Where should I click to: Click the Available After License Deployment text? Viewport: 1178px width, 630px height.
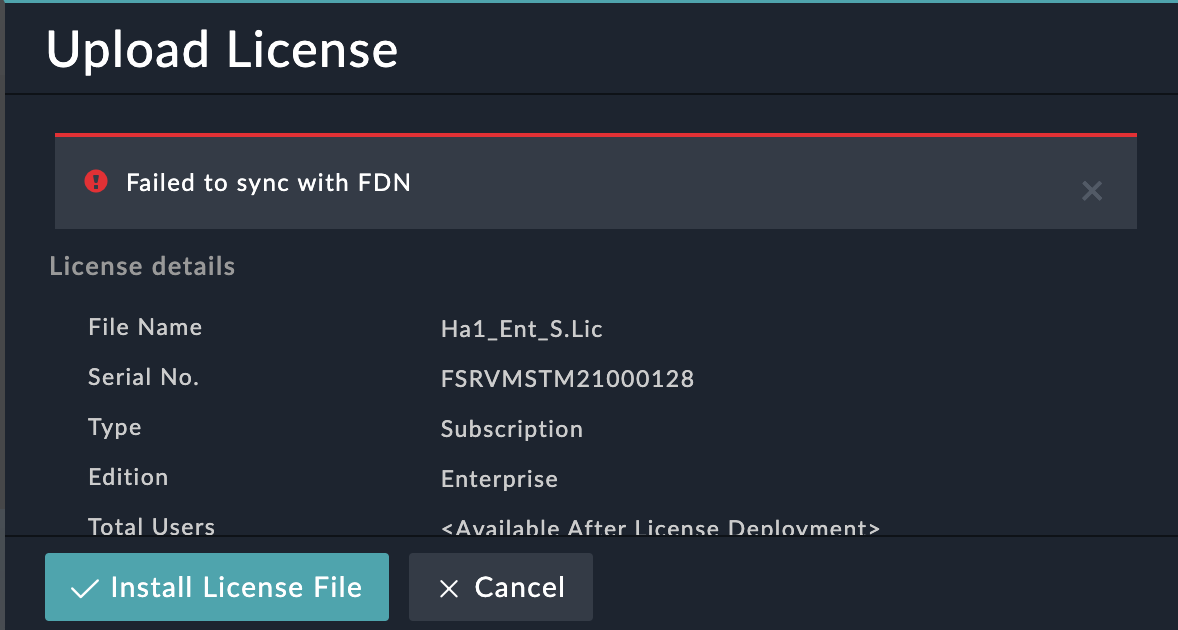(660, 527)
